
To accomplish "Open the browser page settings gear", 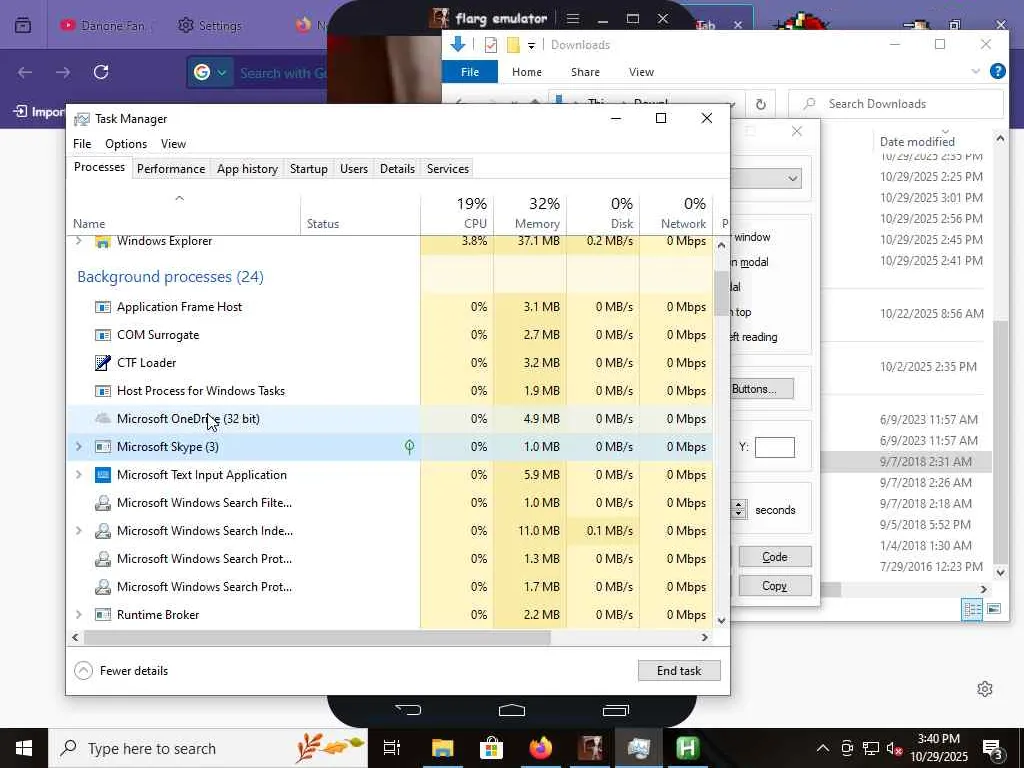I will [985, 689].
